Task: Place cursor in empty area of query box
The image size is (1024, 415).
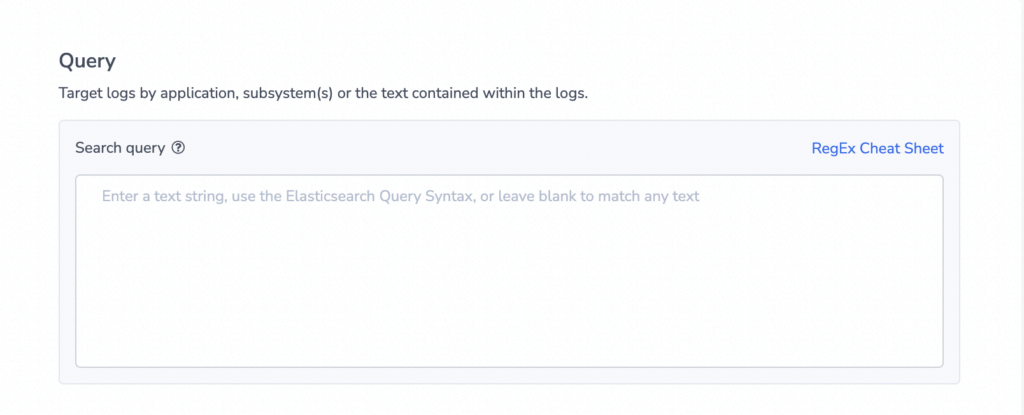Action: 509,288
